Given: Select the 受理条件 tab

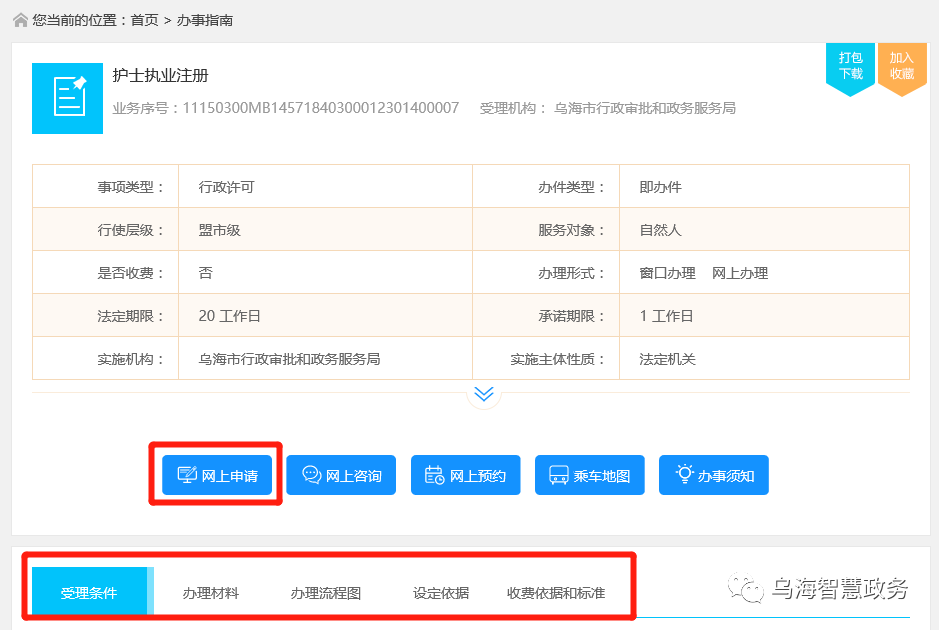Looking at the screenshot, I should 90,590.
